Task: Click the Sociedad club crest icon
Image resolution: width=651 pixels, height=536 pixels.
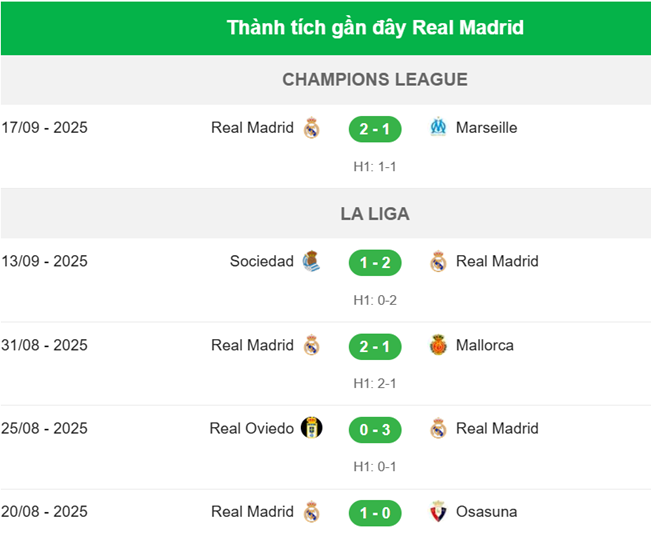Action: 311,262
